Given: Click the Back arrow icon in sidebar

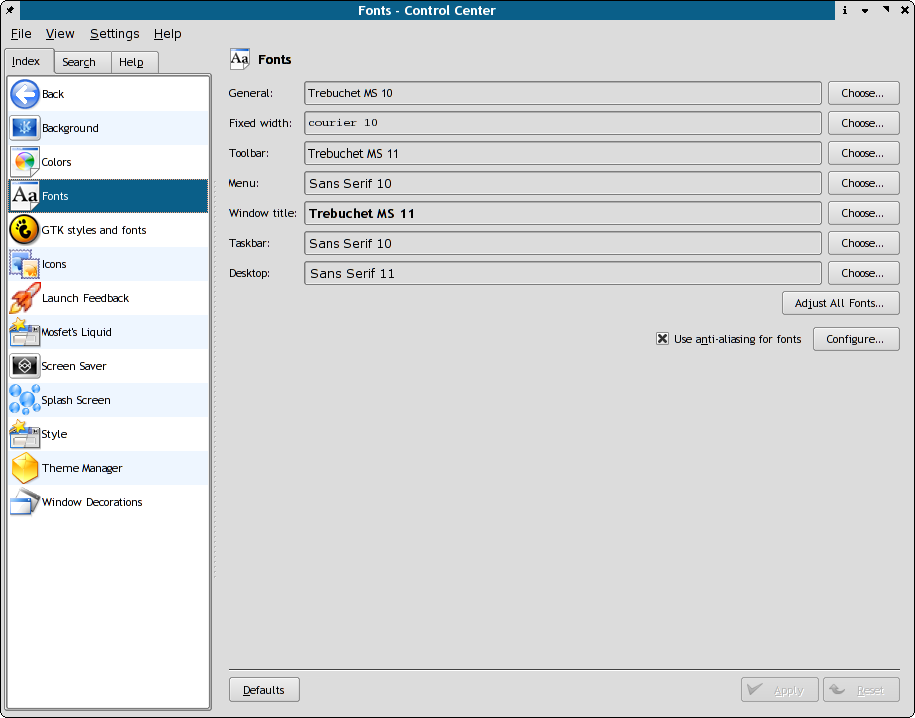Looking at the screenshot, I should pyautogui.click(x=24, y=94).
